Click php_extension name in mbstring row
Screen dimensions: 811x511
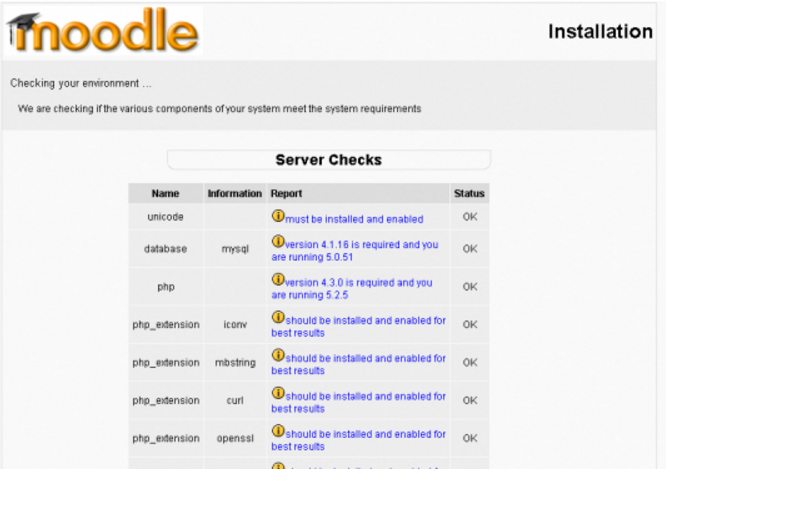(x=166, y=363)
